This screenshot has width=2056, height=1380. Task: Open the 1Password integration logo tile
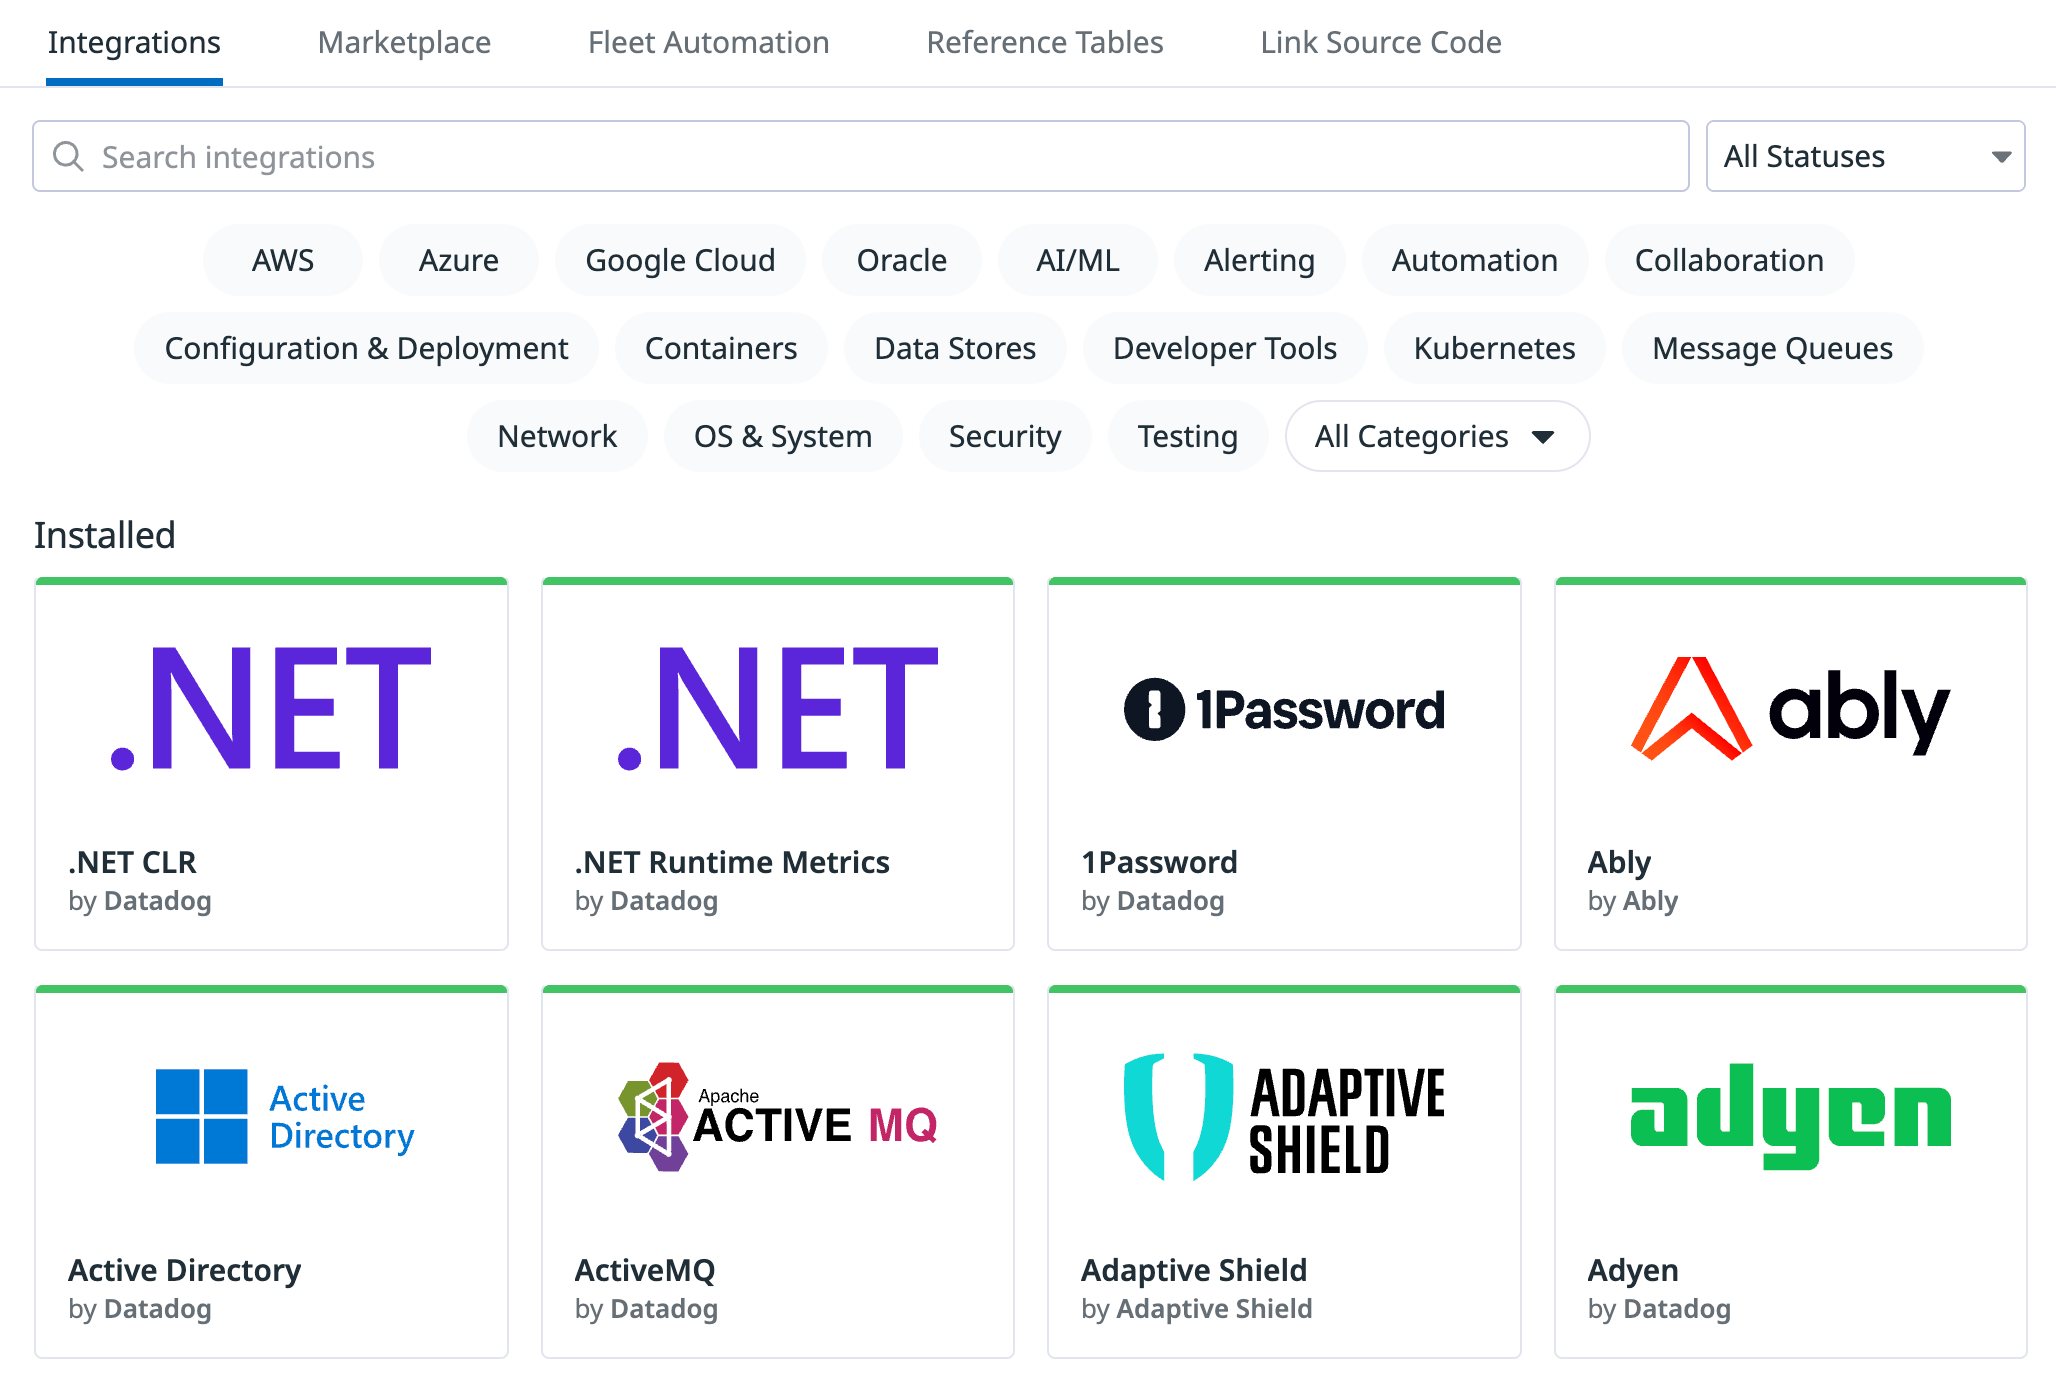[1284, 710]
